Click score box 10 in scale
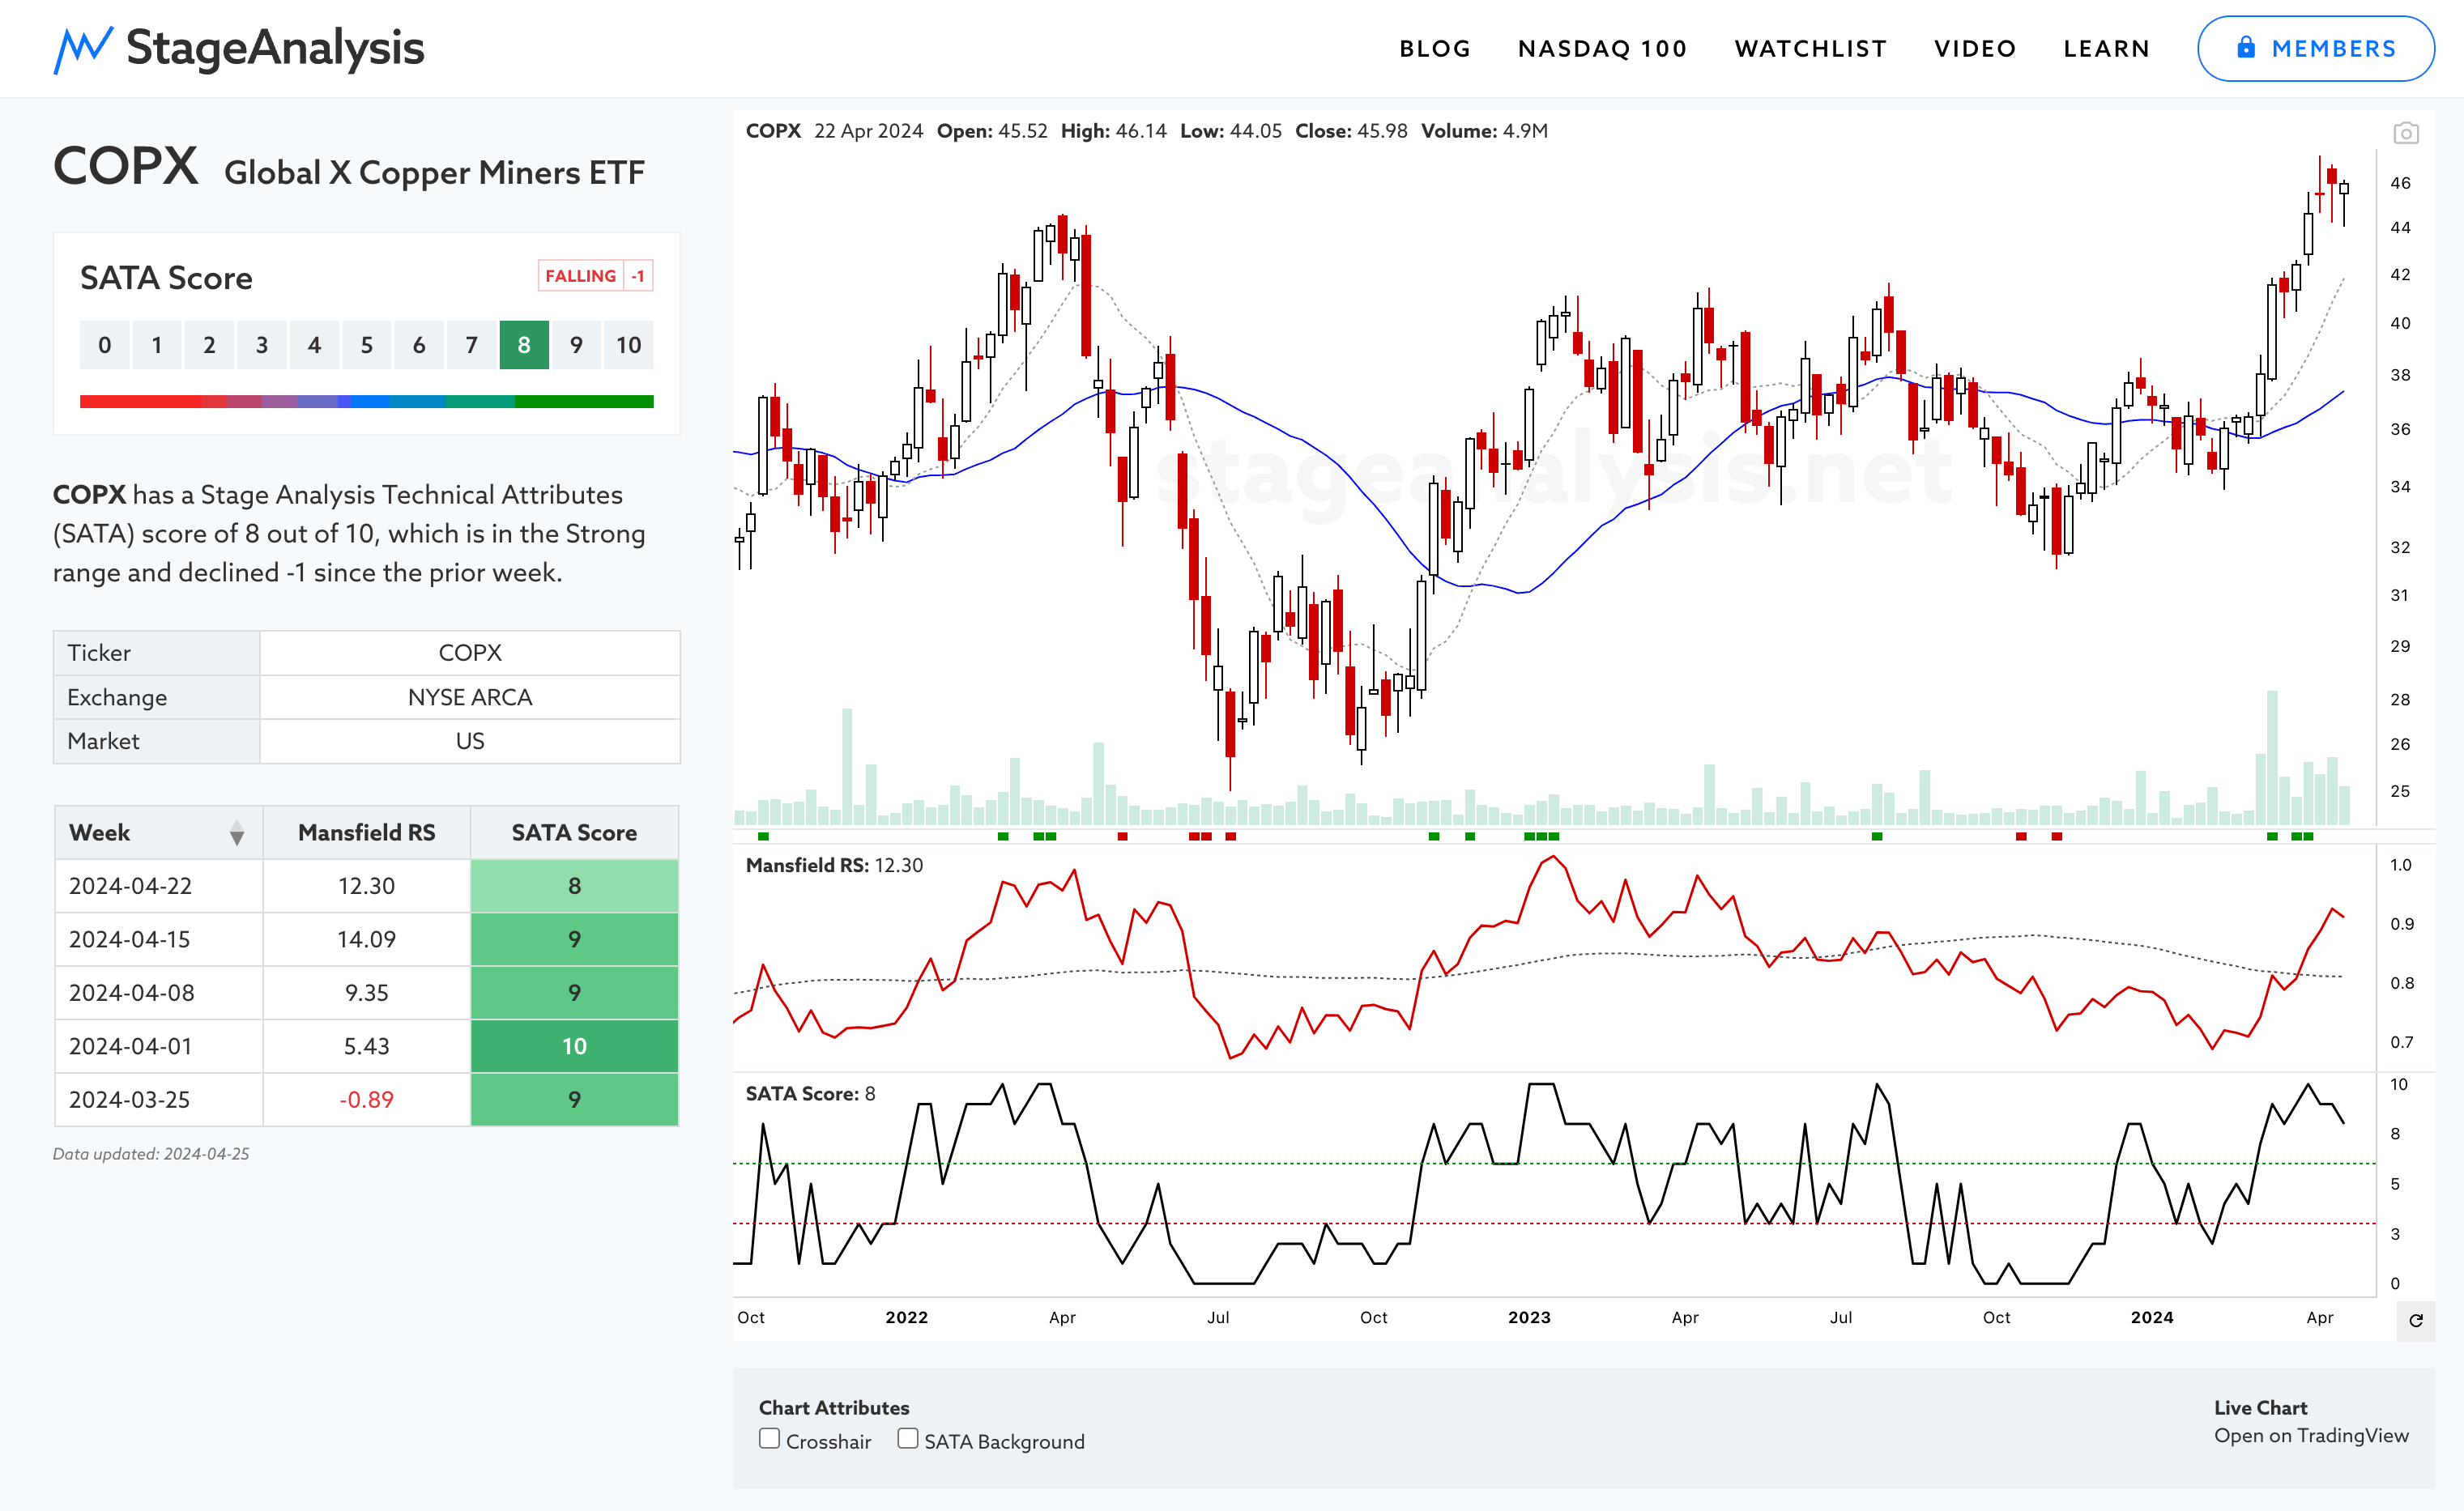Image resolution: width=2464 pixels, height=1511 pixels. click(x=629, y=345)
